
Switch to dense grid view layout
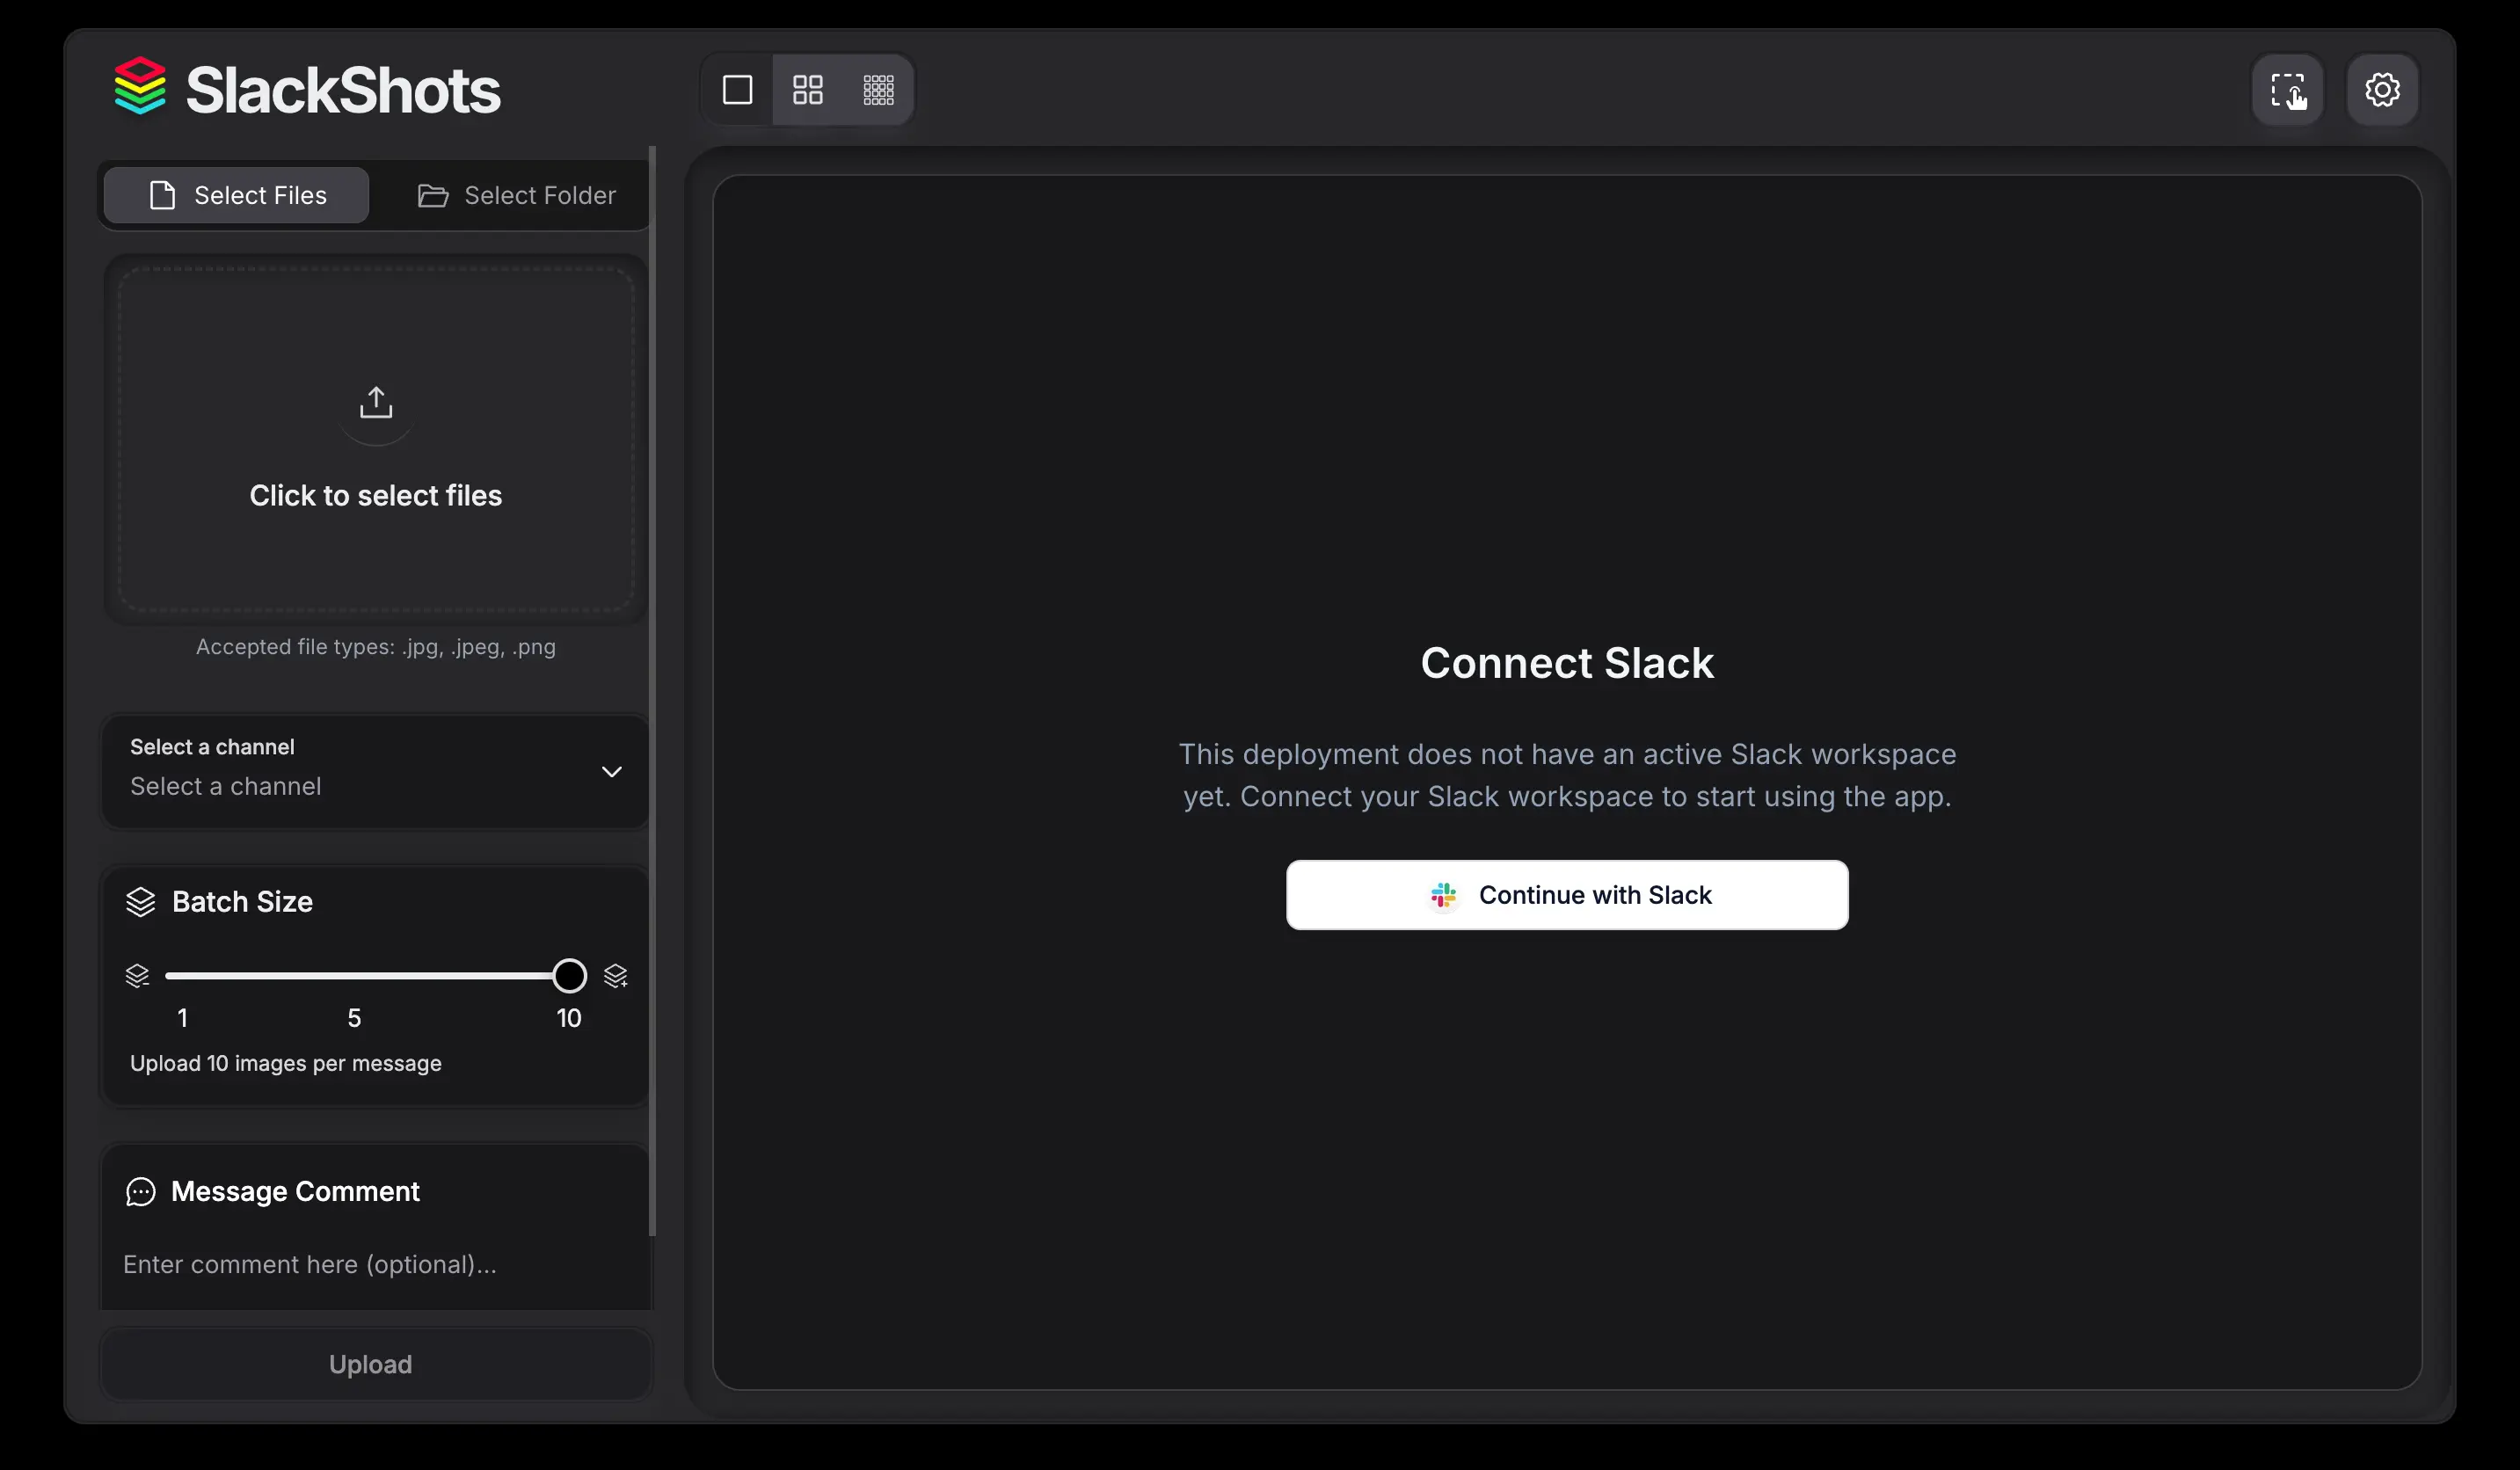(878, 90)
